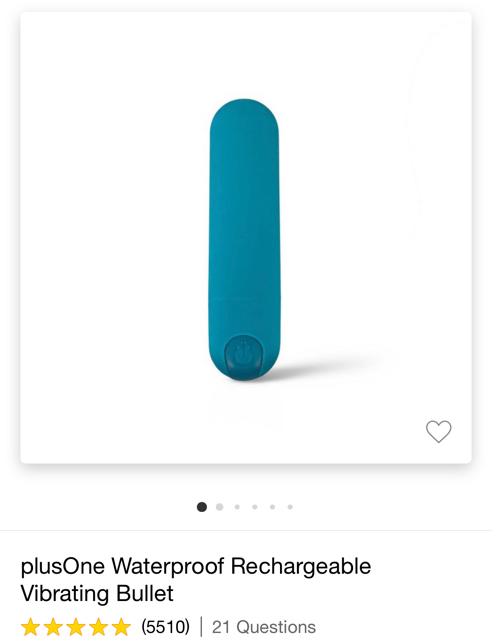Tap the teal product in the photo
492x640 pixels.
point(244,239)
